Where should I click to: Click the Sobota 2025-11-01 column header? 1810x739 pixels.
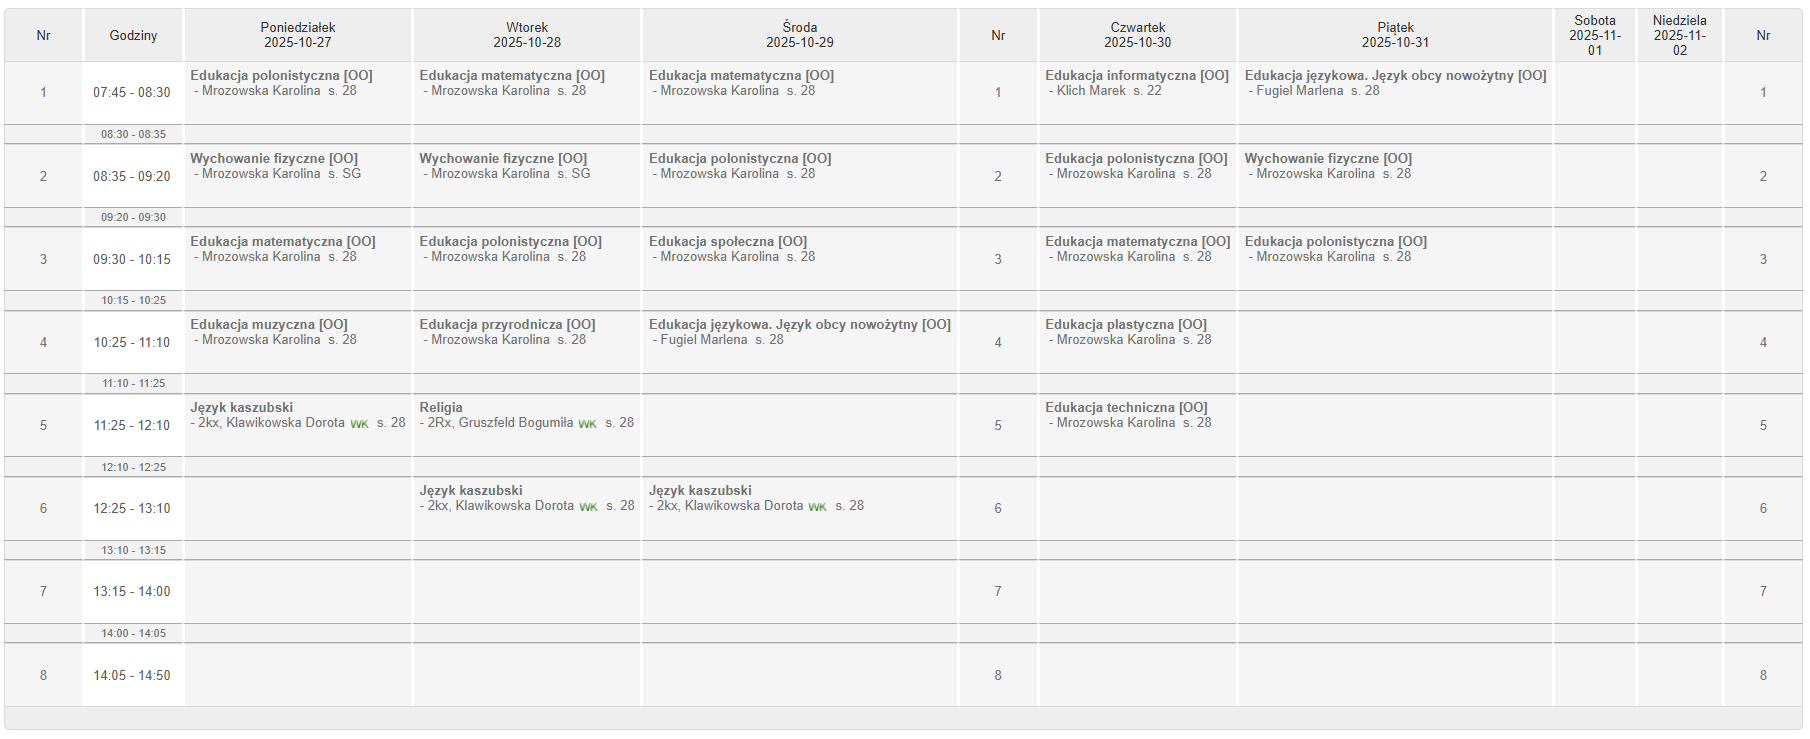[x=1594, y=35]
